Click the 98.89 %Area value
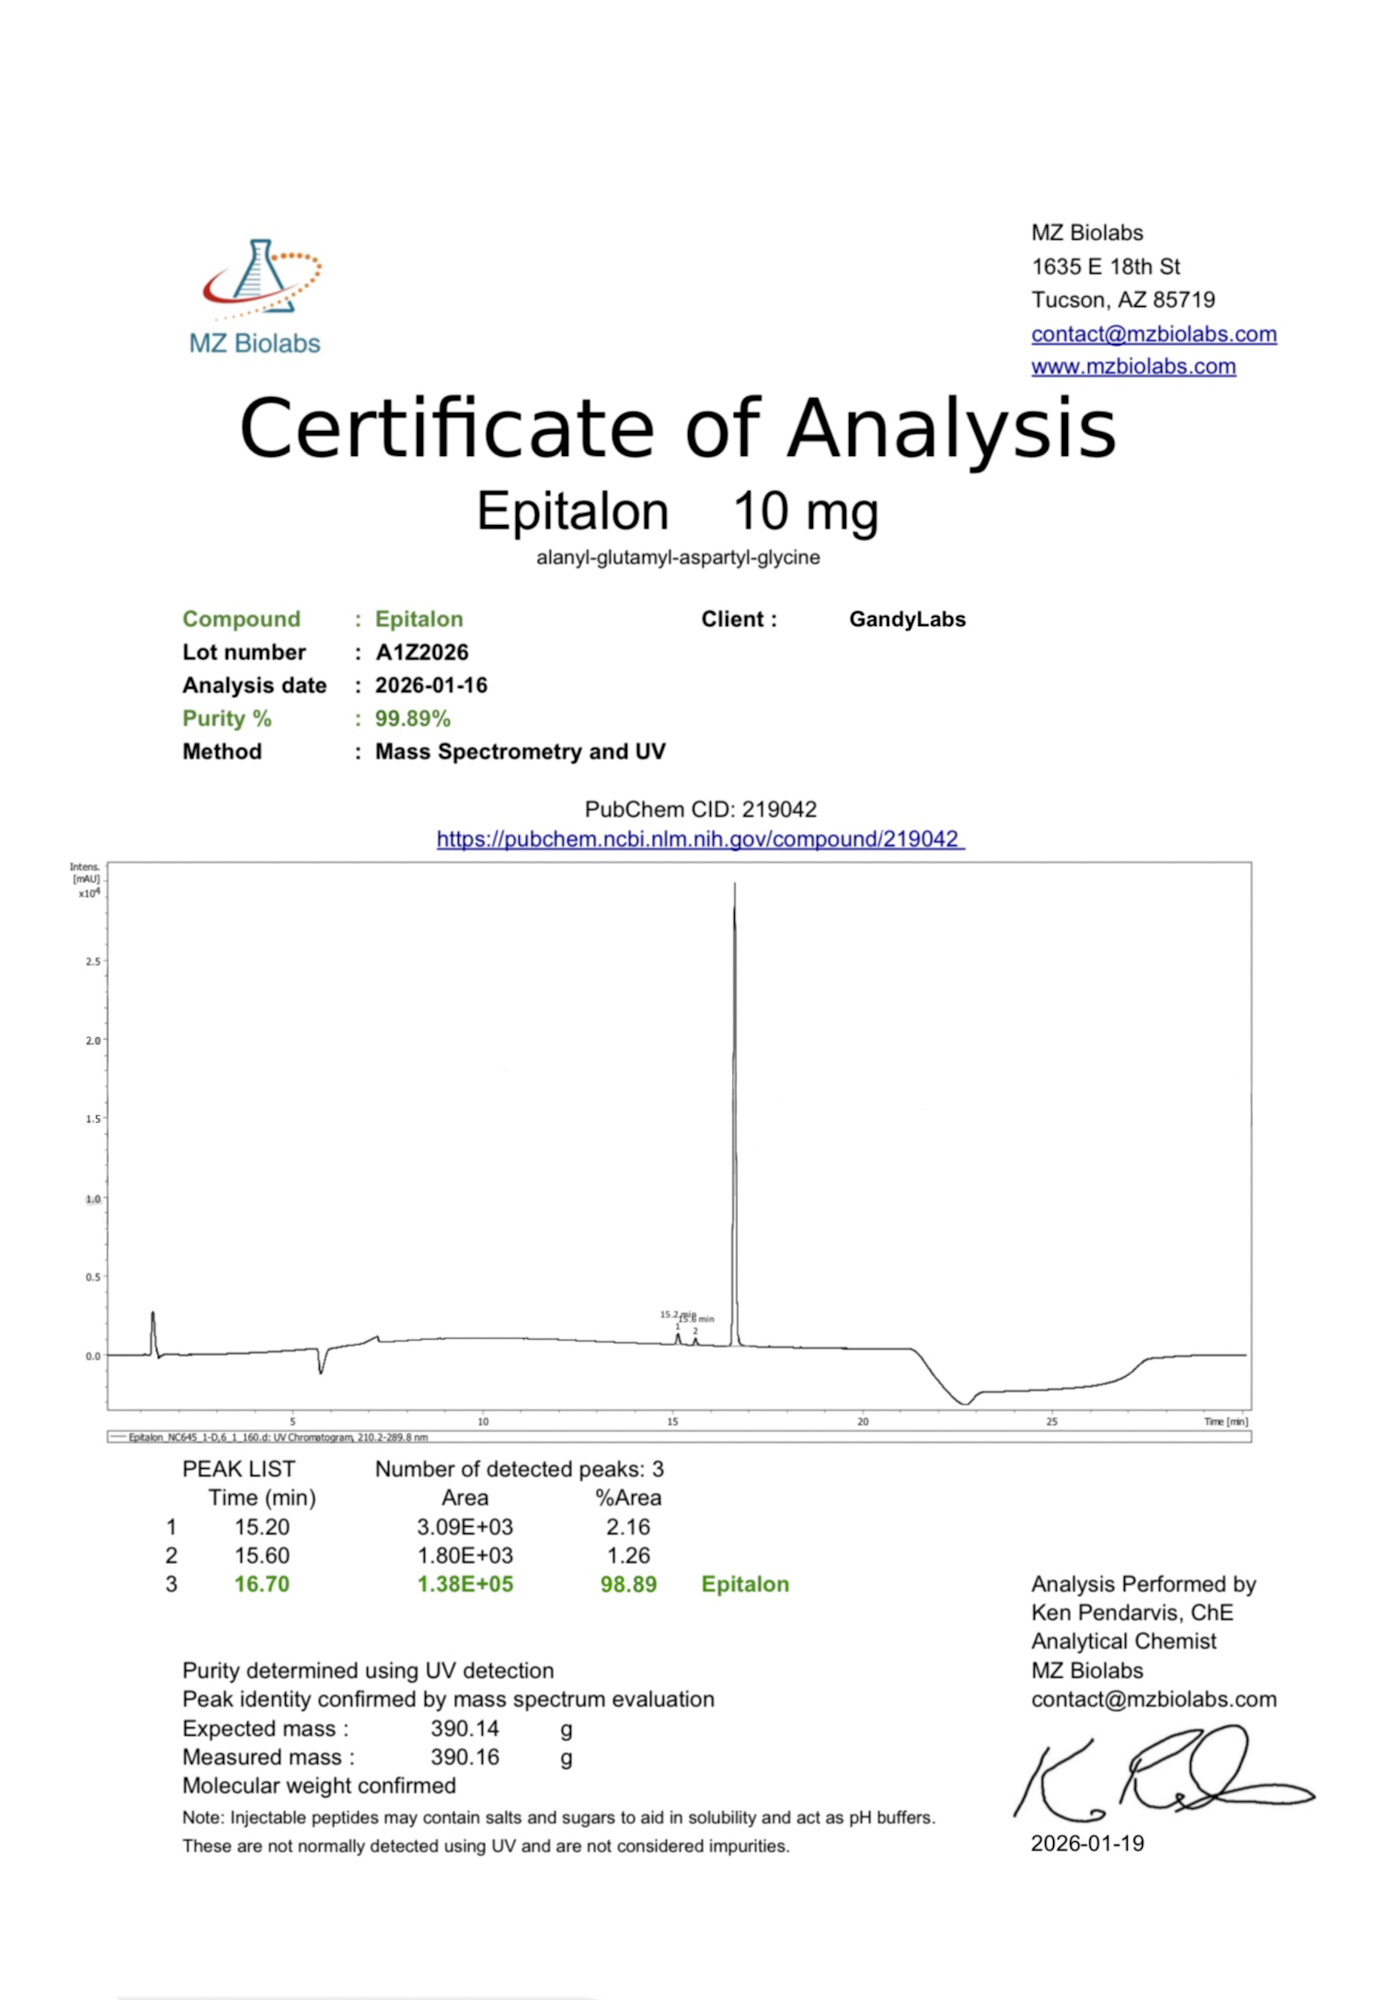 coord(628,1585)
